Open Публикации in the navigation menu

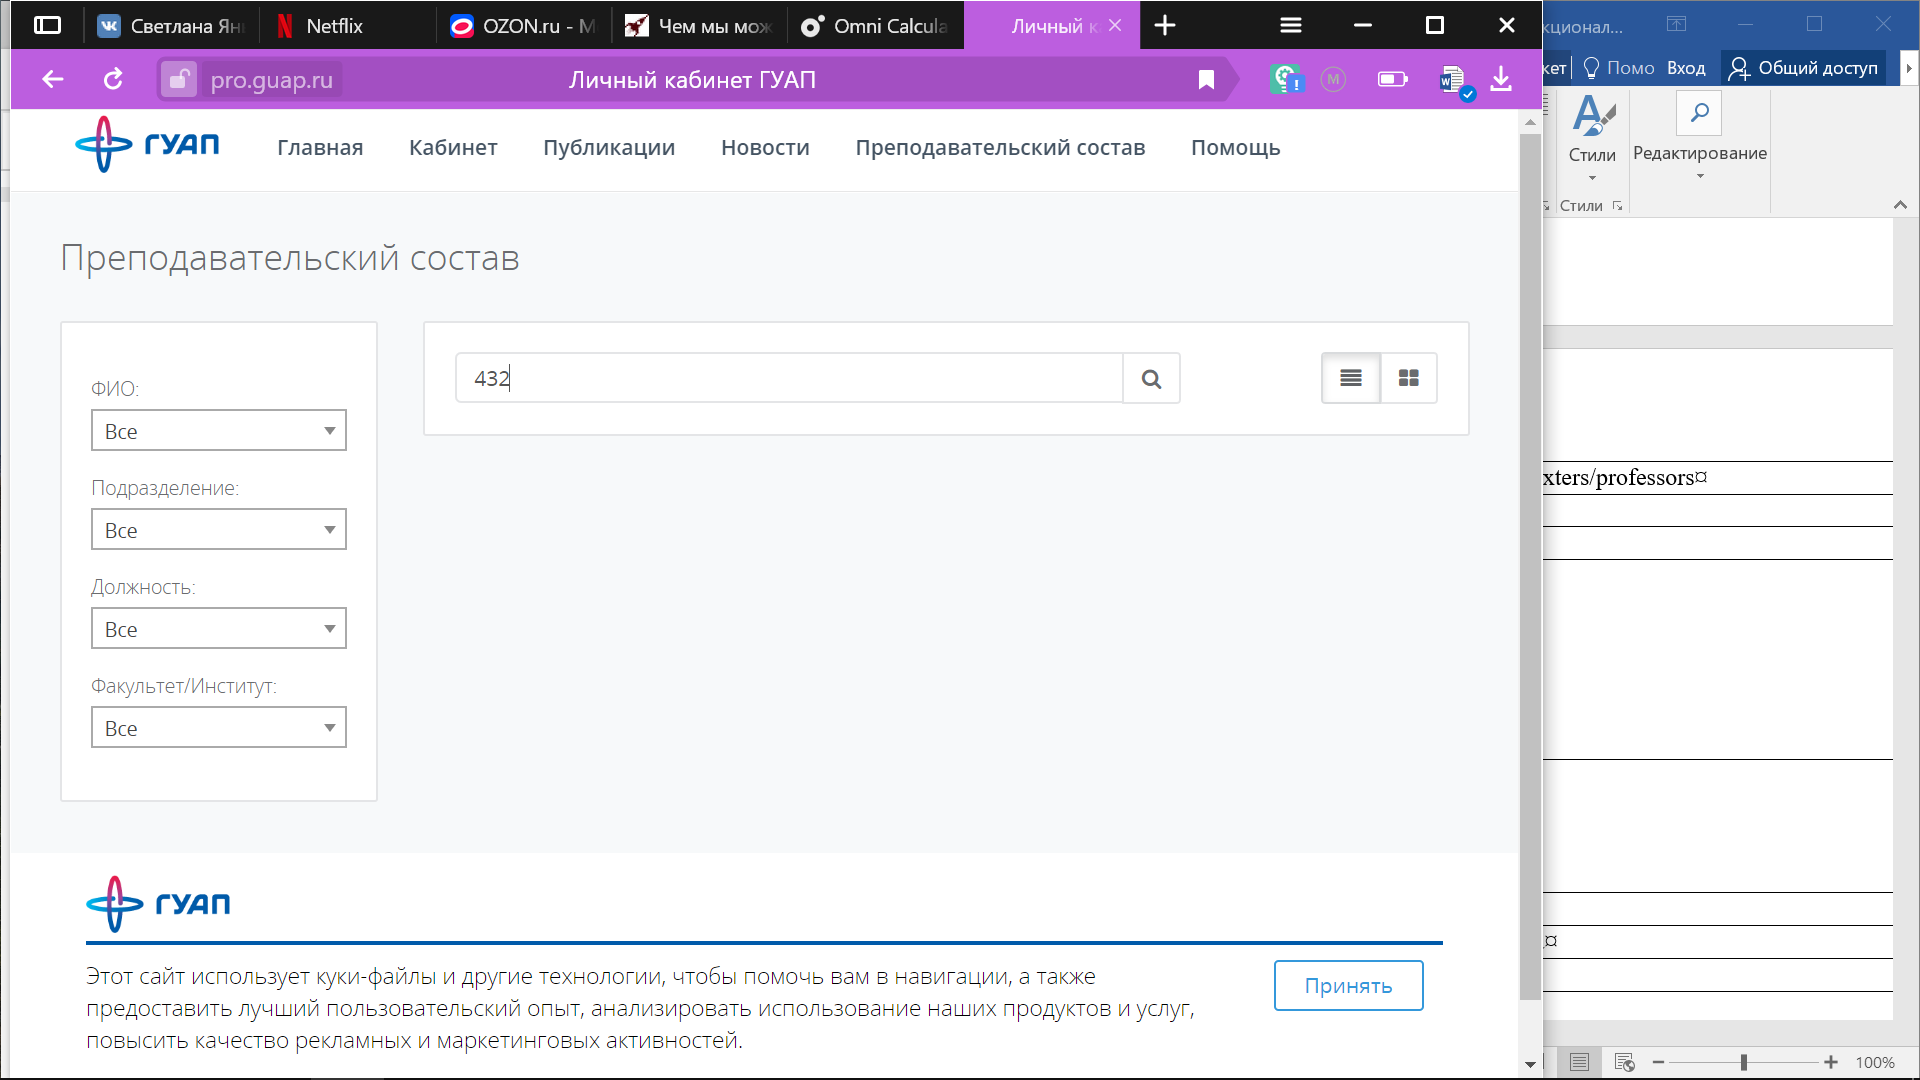pyautogui.click(x=608, y=148)
